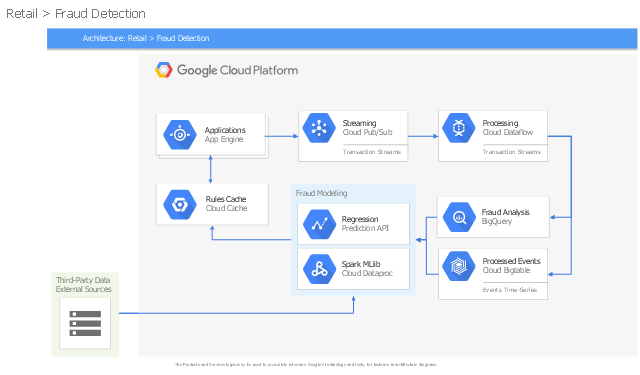Select the third-party data server icon

[85, 323]
